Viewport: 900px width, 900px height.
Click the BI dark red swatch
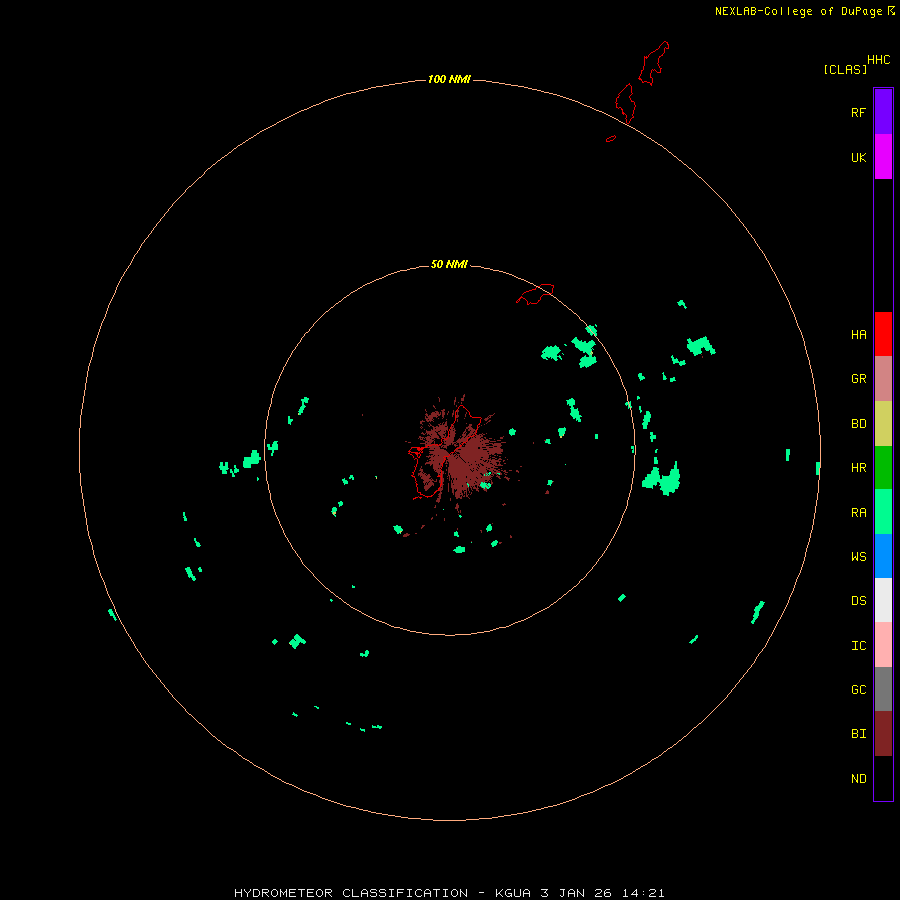tap(883, 734)
